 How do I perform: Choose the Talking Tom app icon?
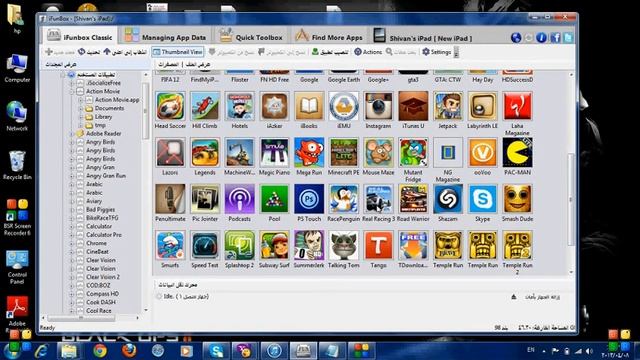click(x=344, y=245)
